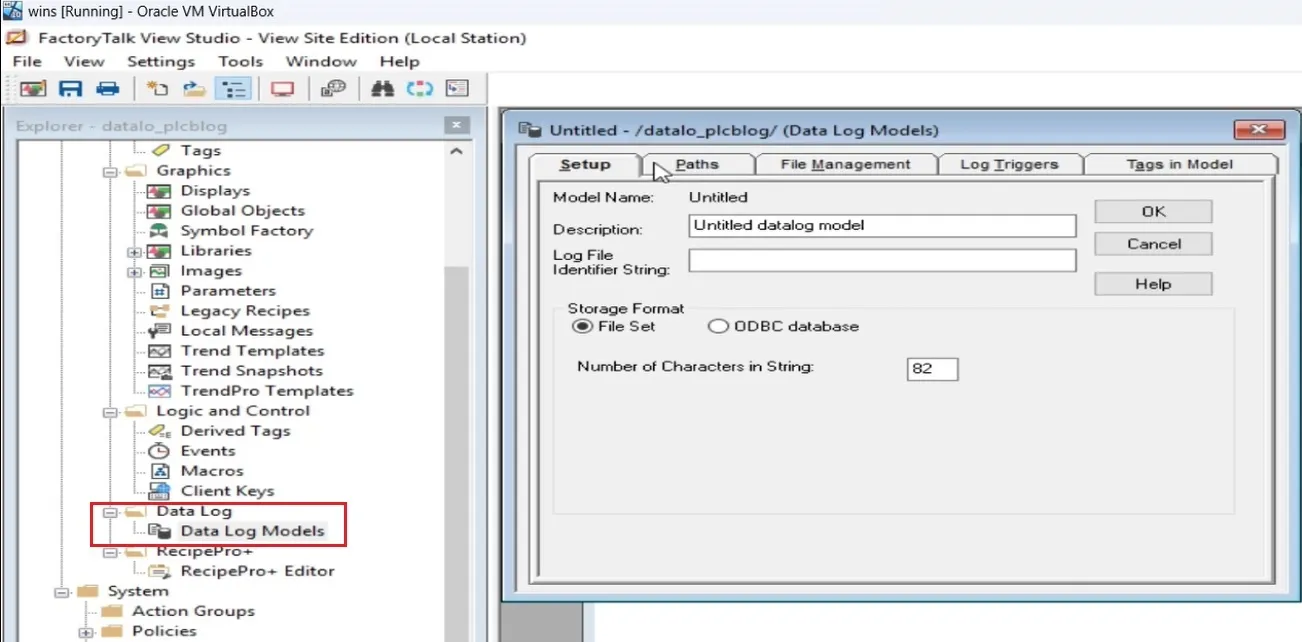Viewport: 1302px width, 642px height.
Task: Open the File menu
Action: click(27, 61)
